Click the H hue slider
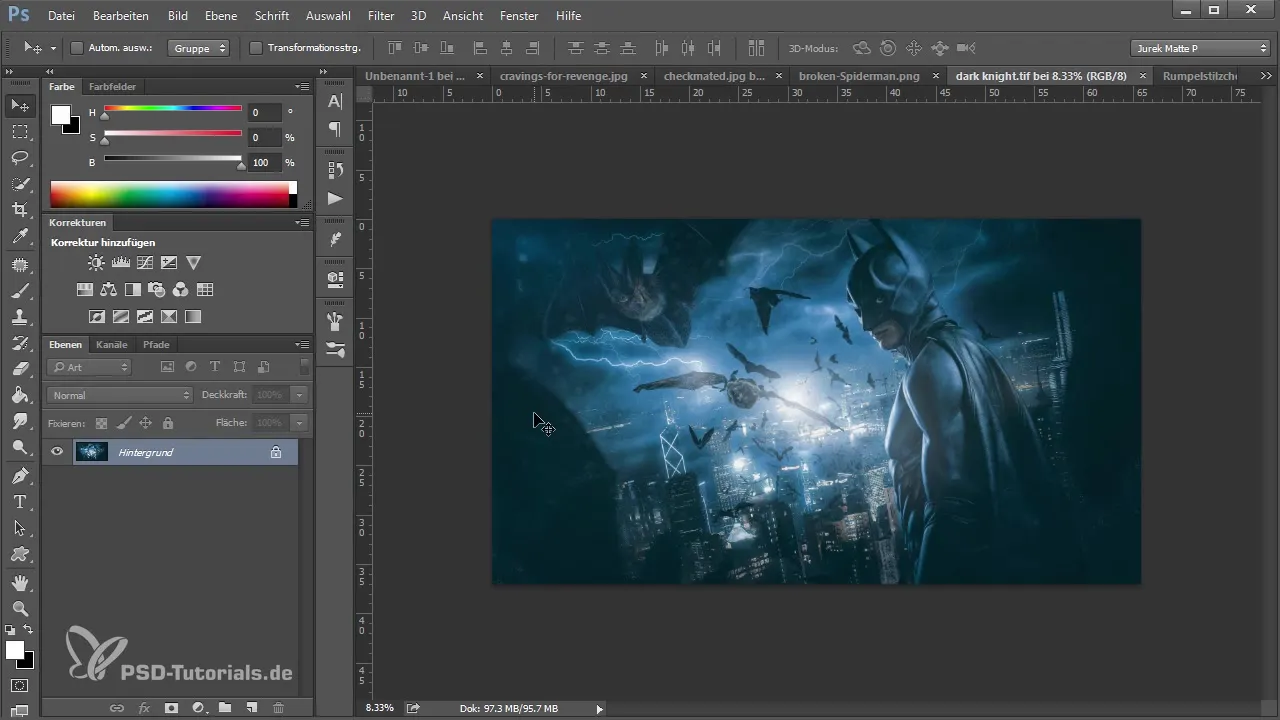Image resolution: width=1280 pixels, height=720 pixels. tap(172, 108)
